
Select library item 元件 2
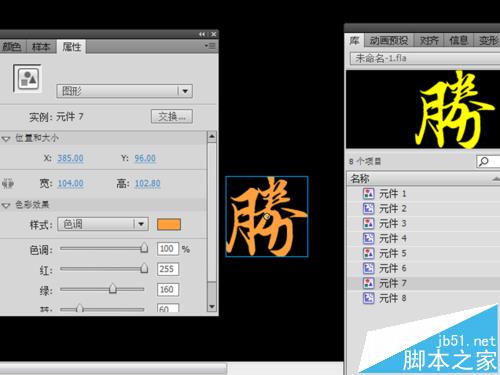point(423,209)
